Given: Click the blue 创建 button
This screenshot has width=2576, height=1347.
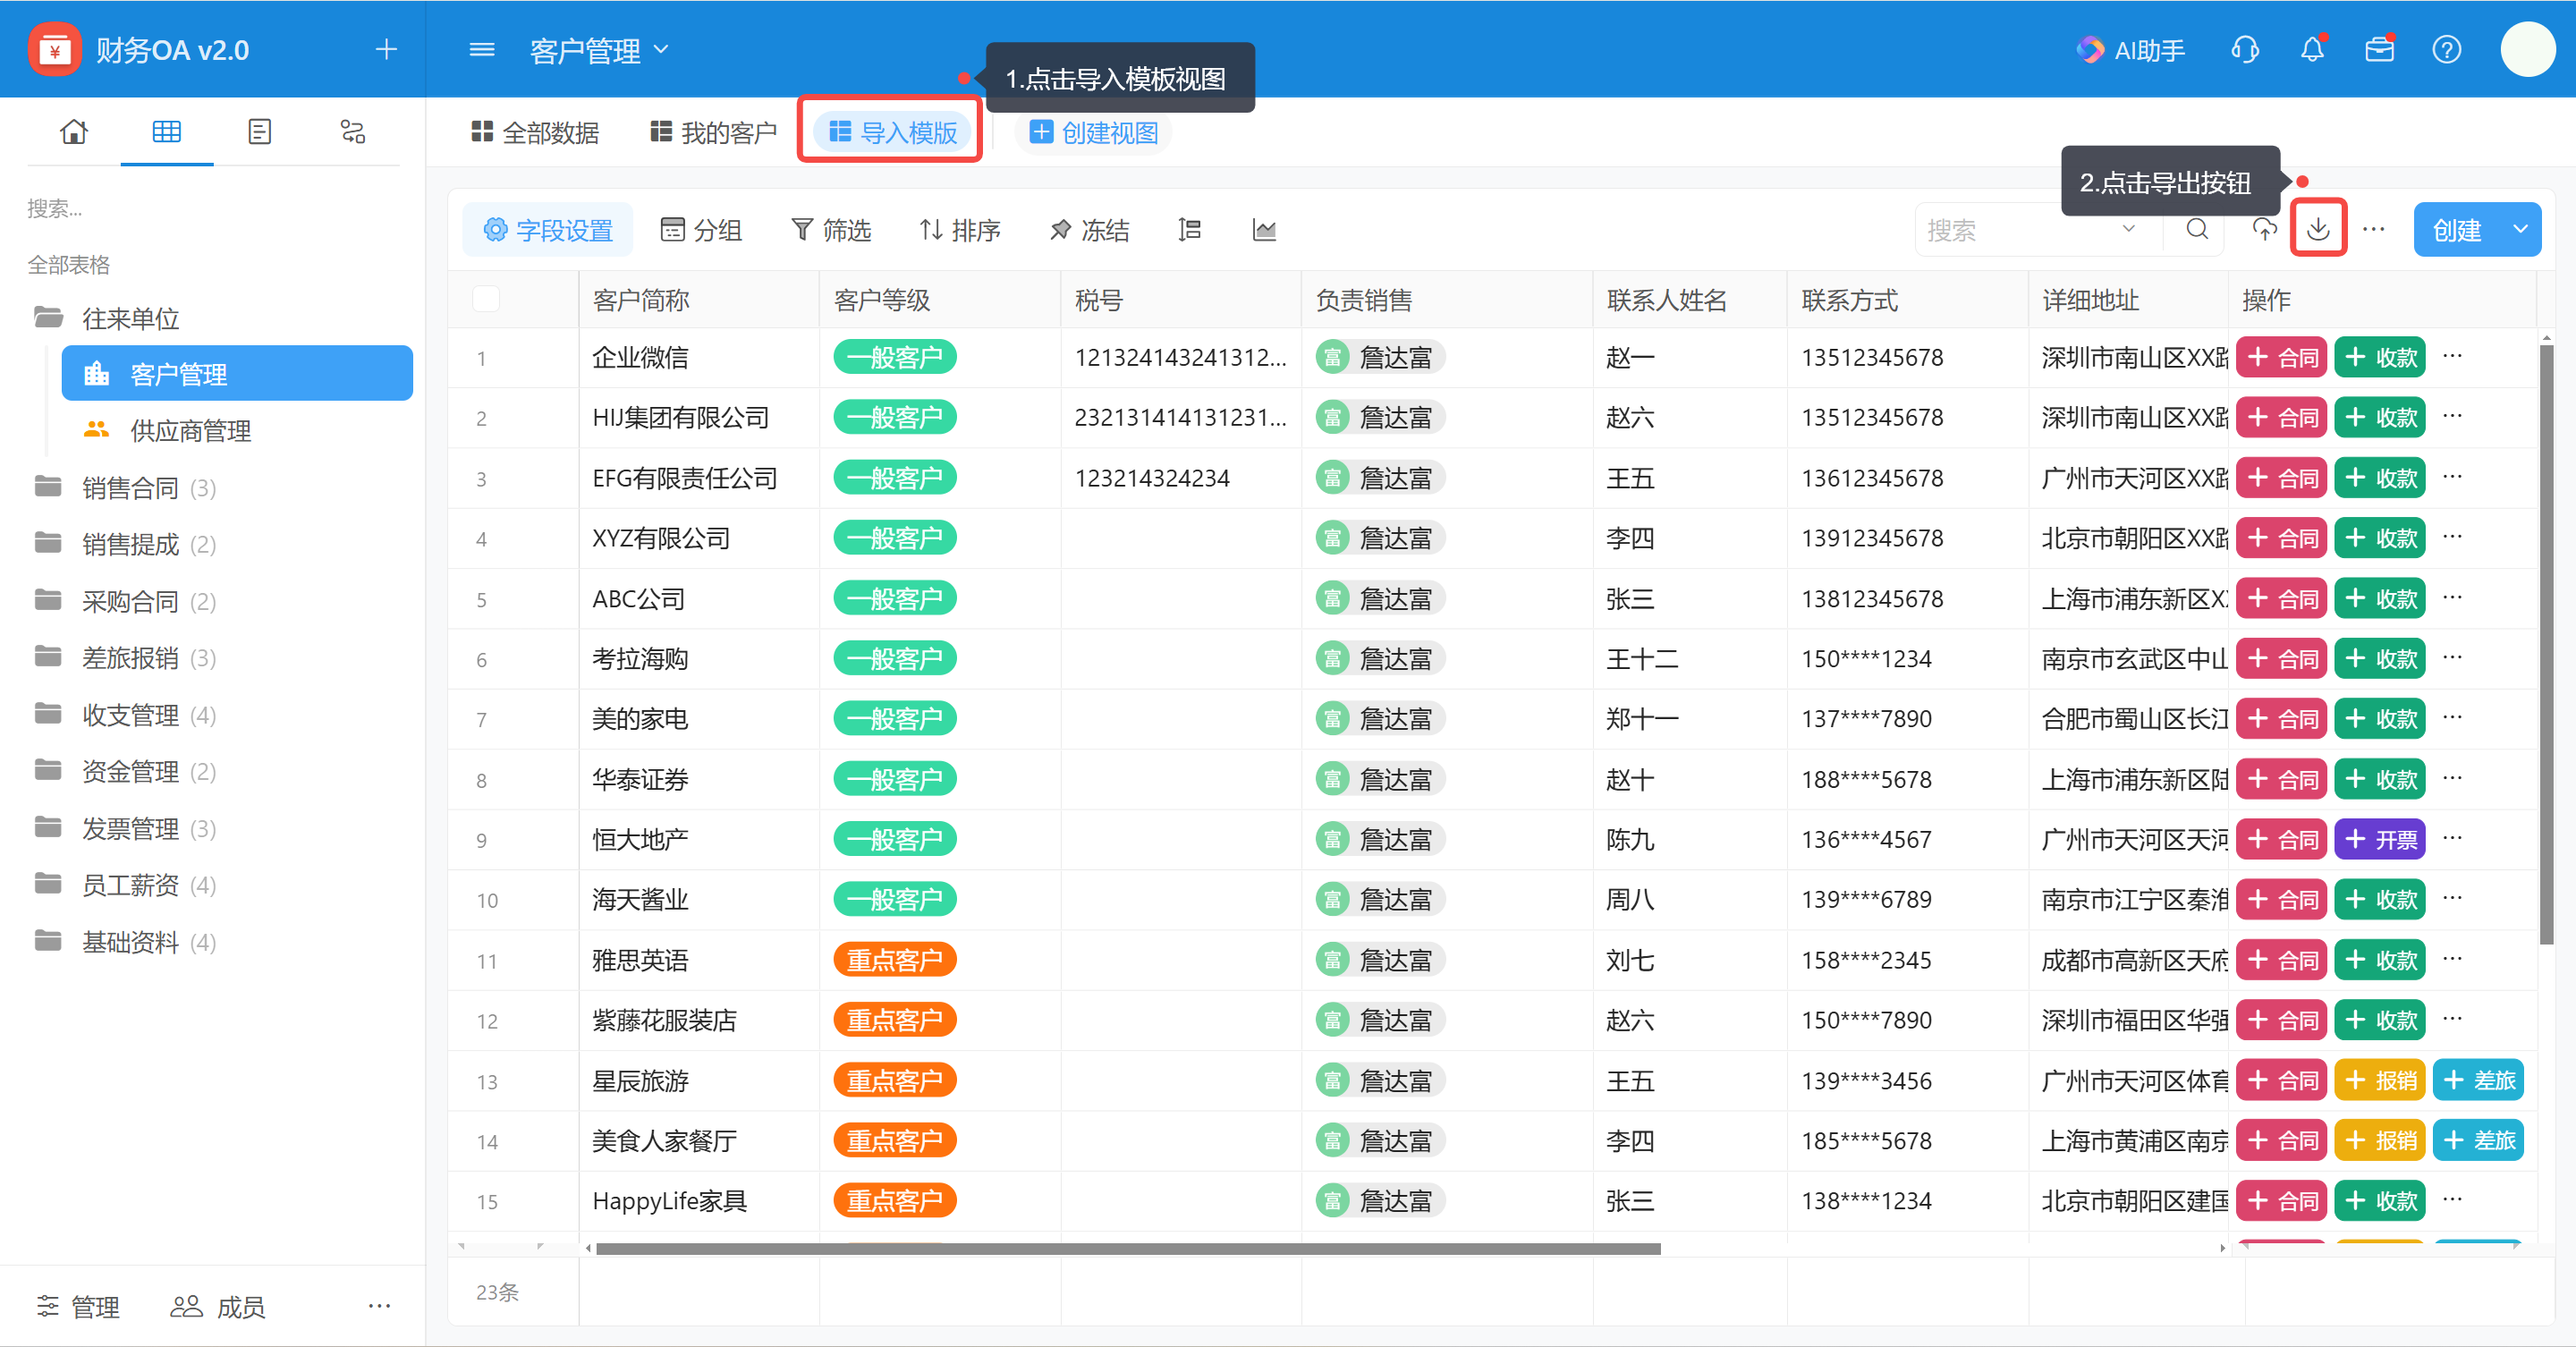Looking at the screenshot, I should pyautogui.click(x=2456, y=230).
